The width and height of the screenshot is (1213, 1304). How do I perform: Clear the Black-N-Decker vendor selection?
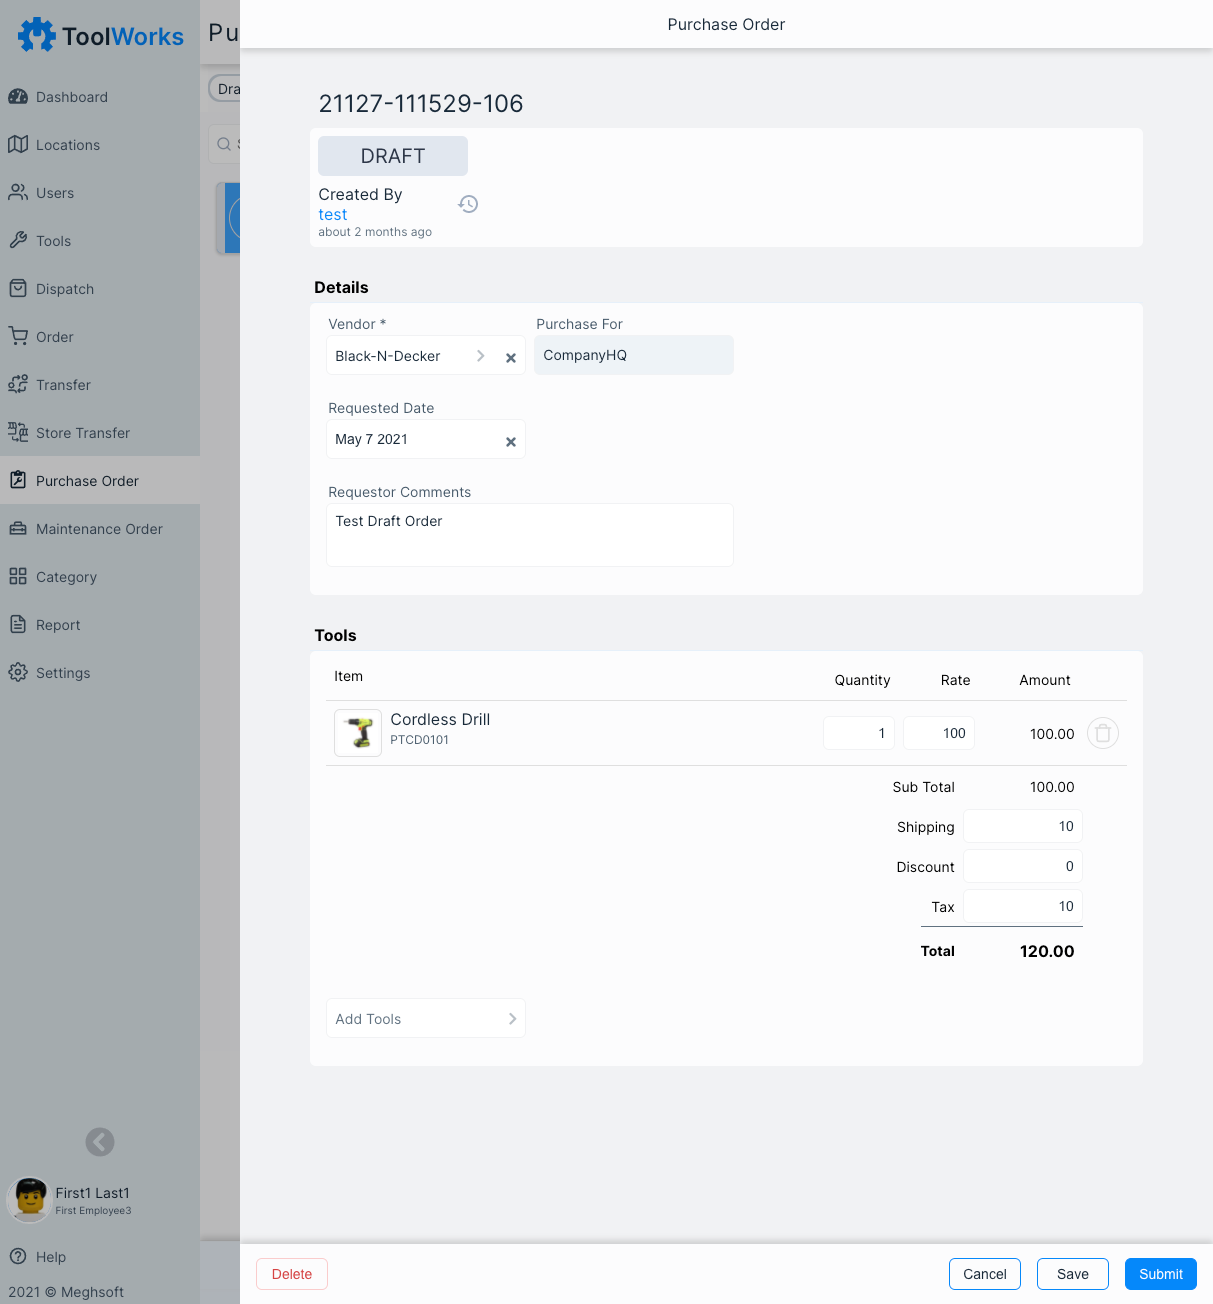click(x=510, y=357)
